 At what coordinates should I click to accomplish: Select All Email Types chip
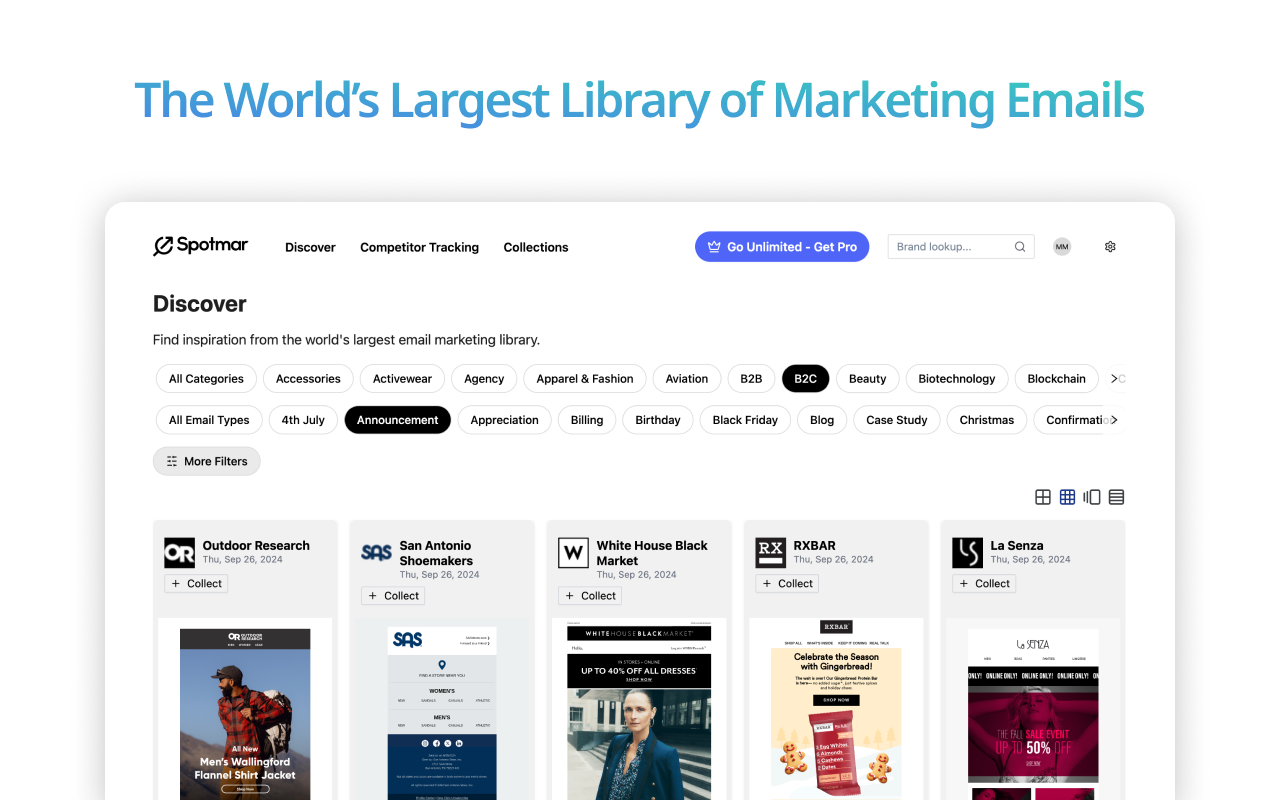point(209,420)
